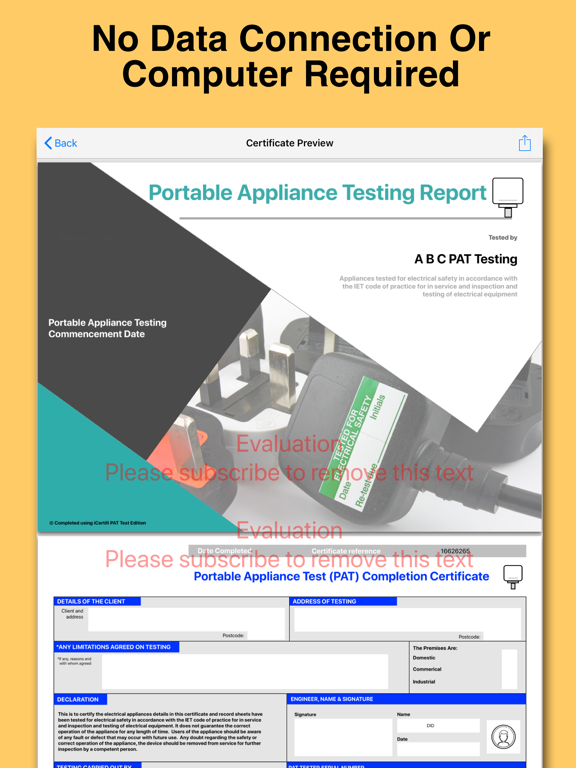Open the share icon in the top bar
Image resolution: width=576 pixels, height=768 pixels.
click(525, 143)
